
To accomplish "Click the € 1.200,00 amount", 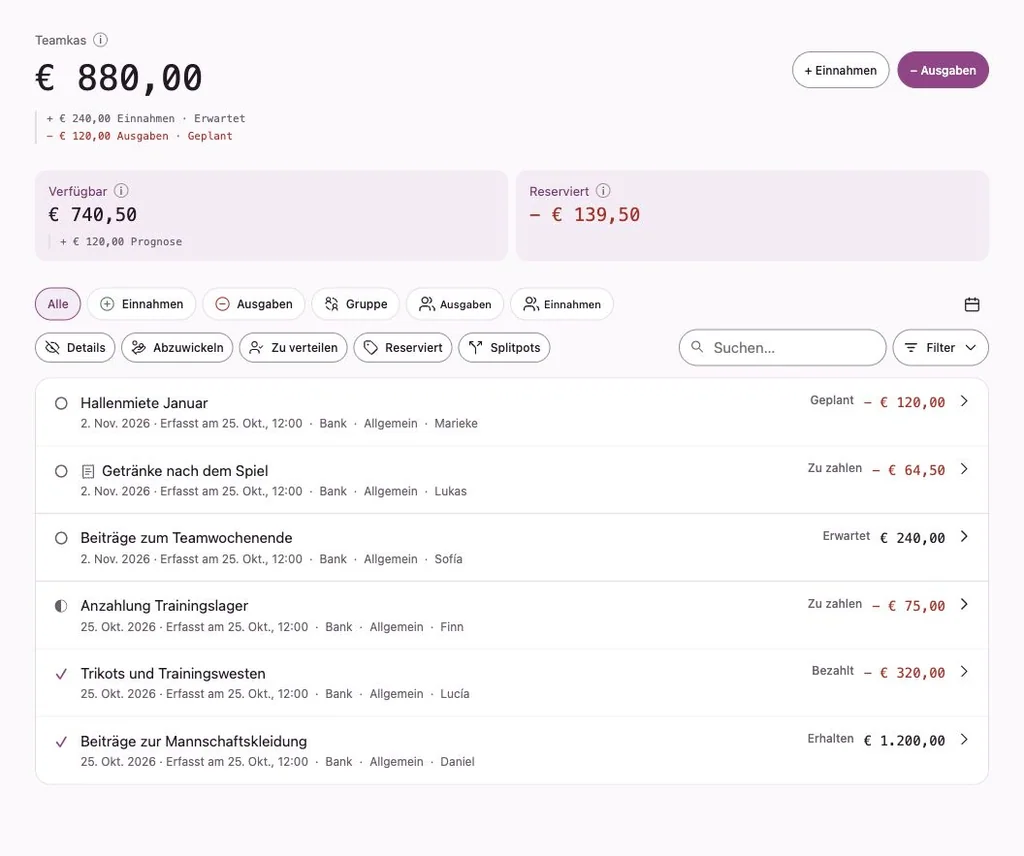I will click(x=904, y=740).
